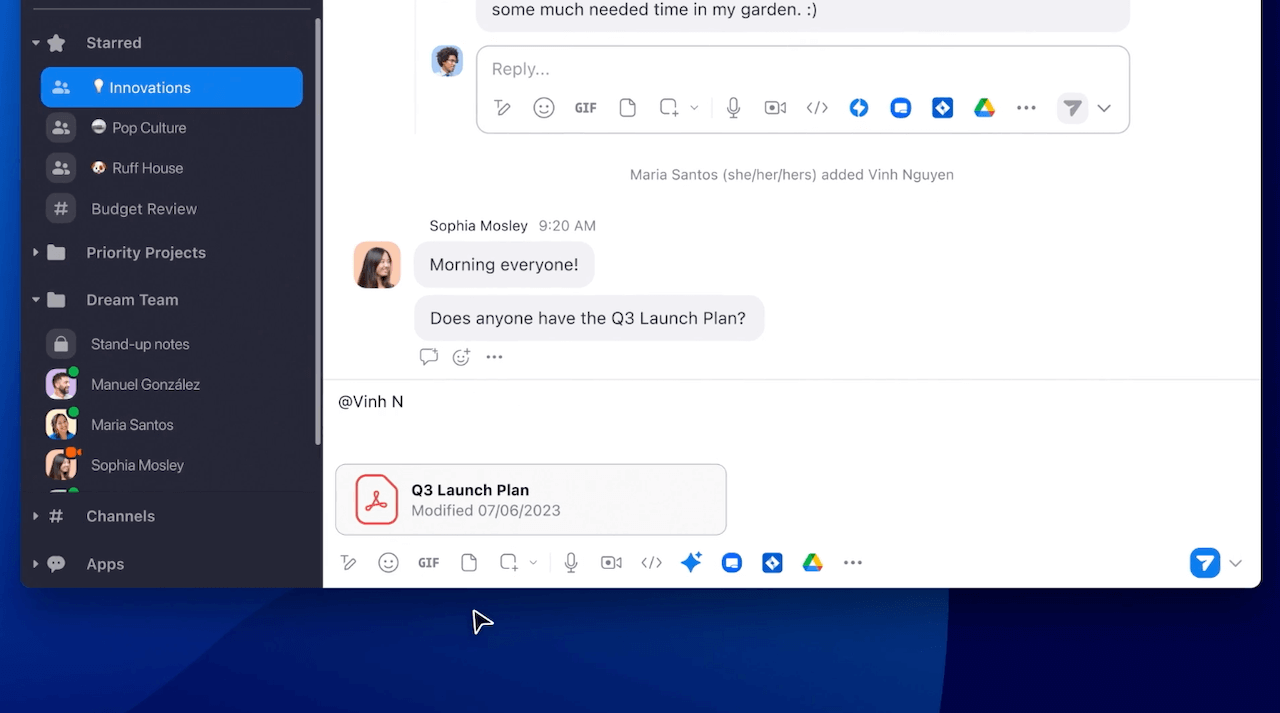Open screenshot options arrow in reply box
1280x713 pixels.
(x=694, y=108)
